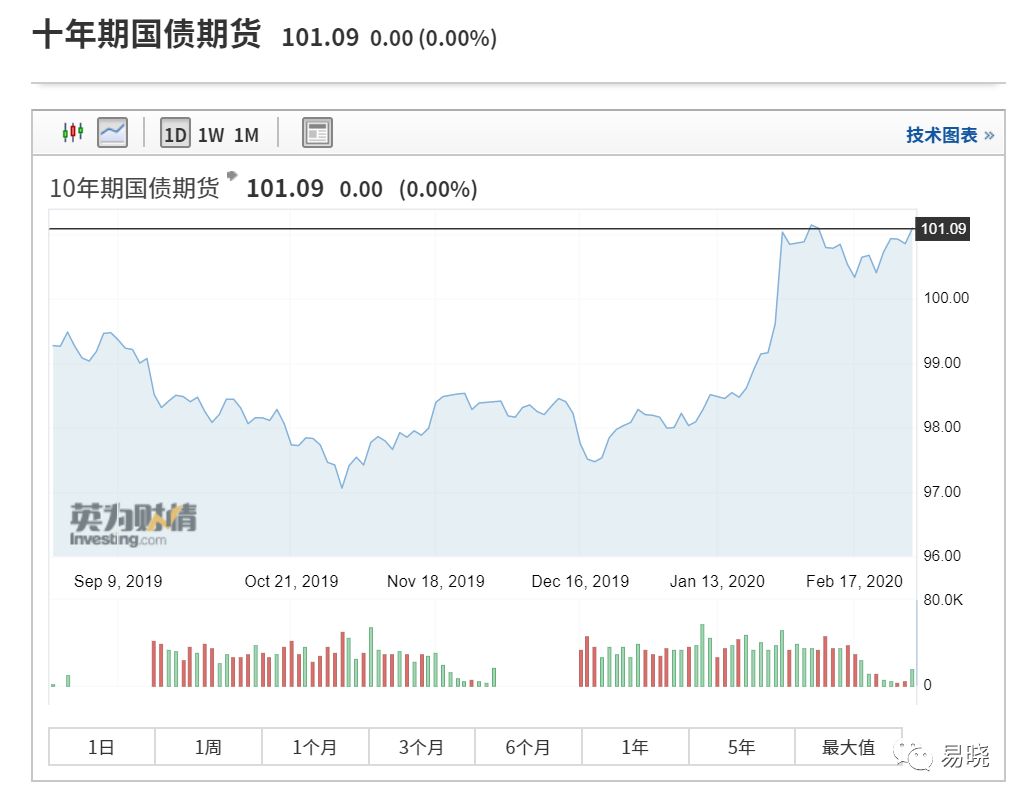Switch interval to 1M

246,134
